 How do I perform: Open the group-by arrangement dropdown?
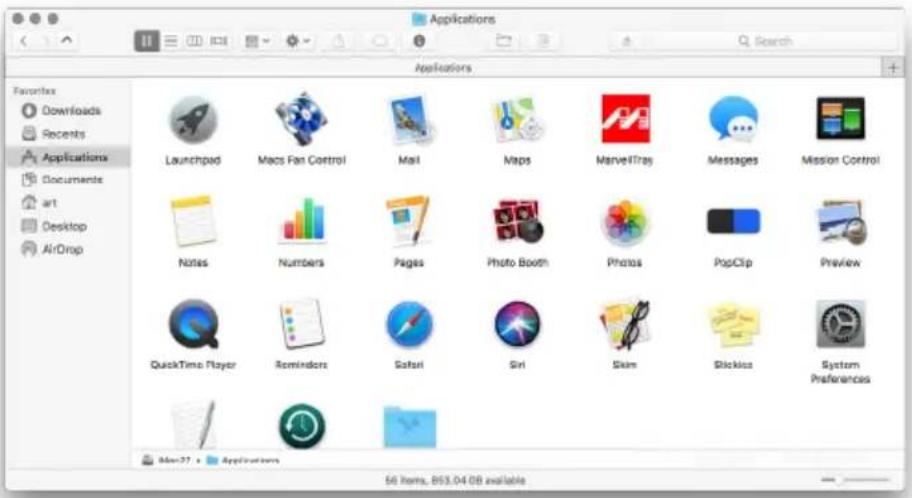click(x=257, y=41)
